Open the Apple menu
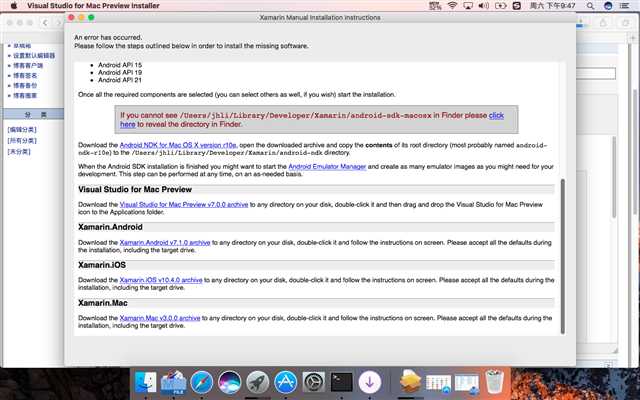This screenshot has width=640, height=400. click(x=13, y=6)
